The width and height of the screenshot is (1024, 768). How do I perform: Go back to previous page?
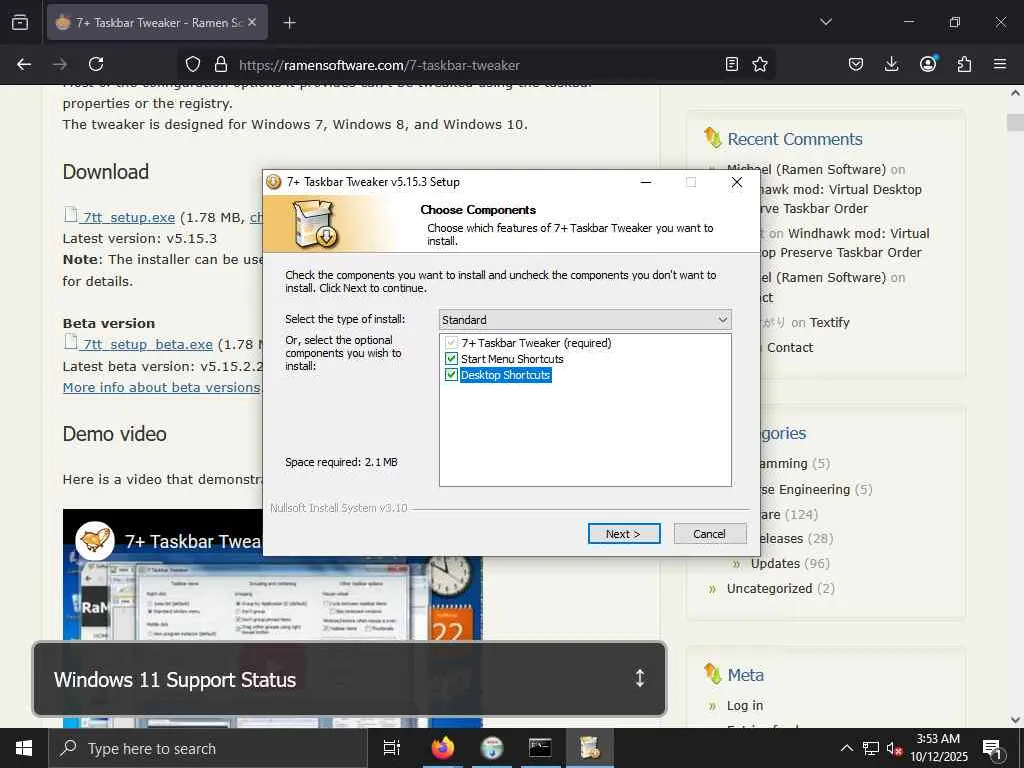click(x=24, y=64)
